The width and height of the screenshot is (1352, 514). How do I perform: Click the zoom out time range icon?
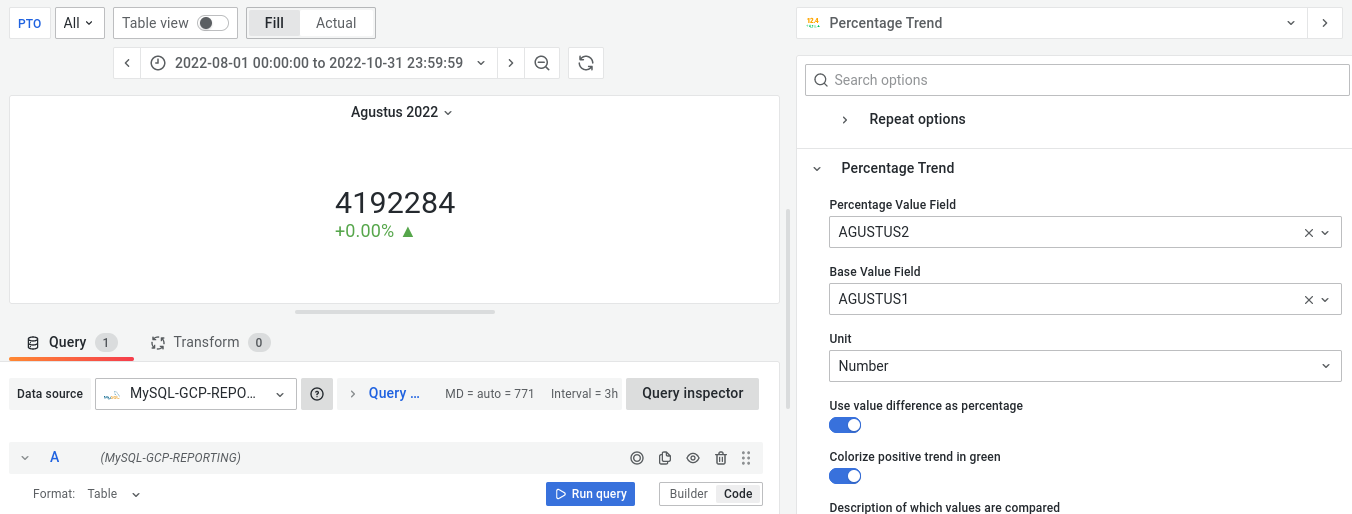tap(542, 63)
